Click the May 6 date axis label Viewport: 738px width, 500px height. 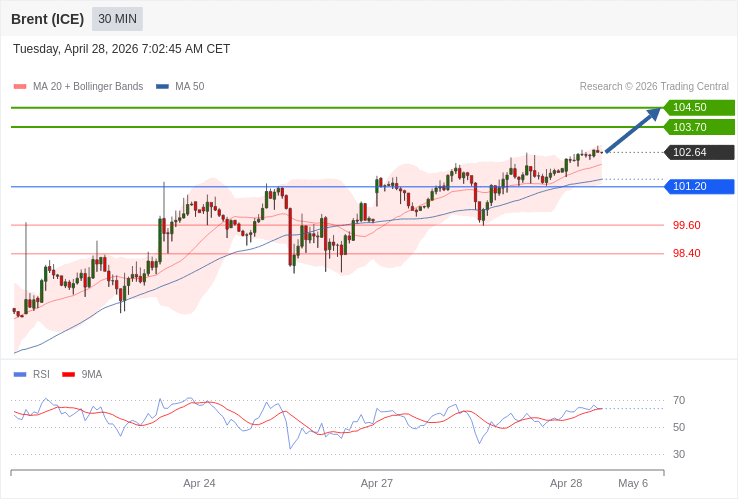click(633, 483)
